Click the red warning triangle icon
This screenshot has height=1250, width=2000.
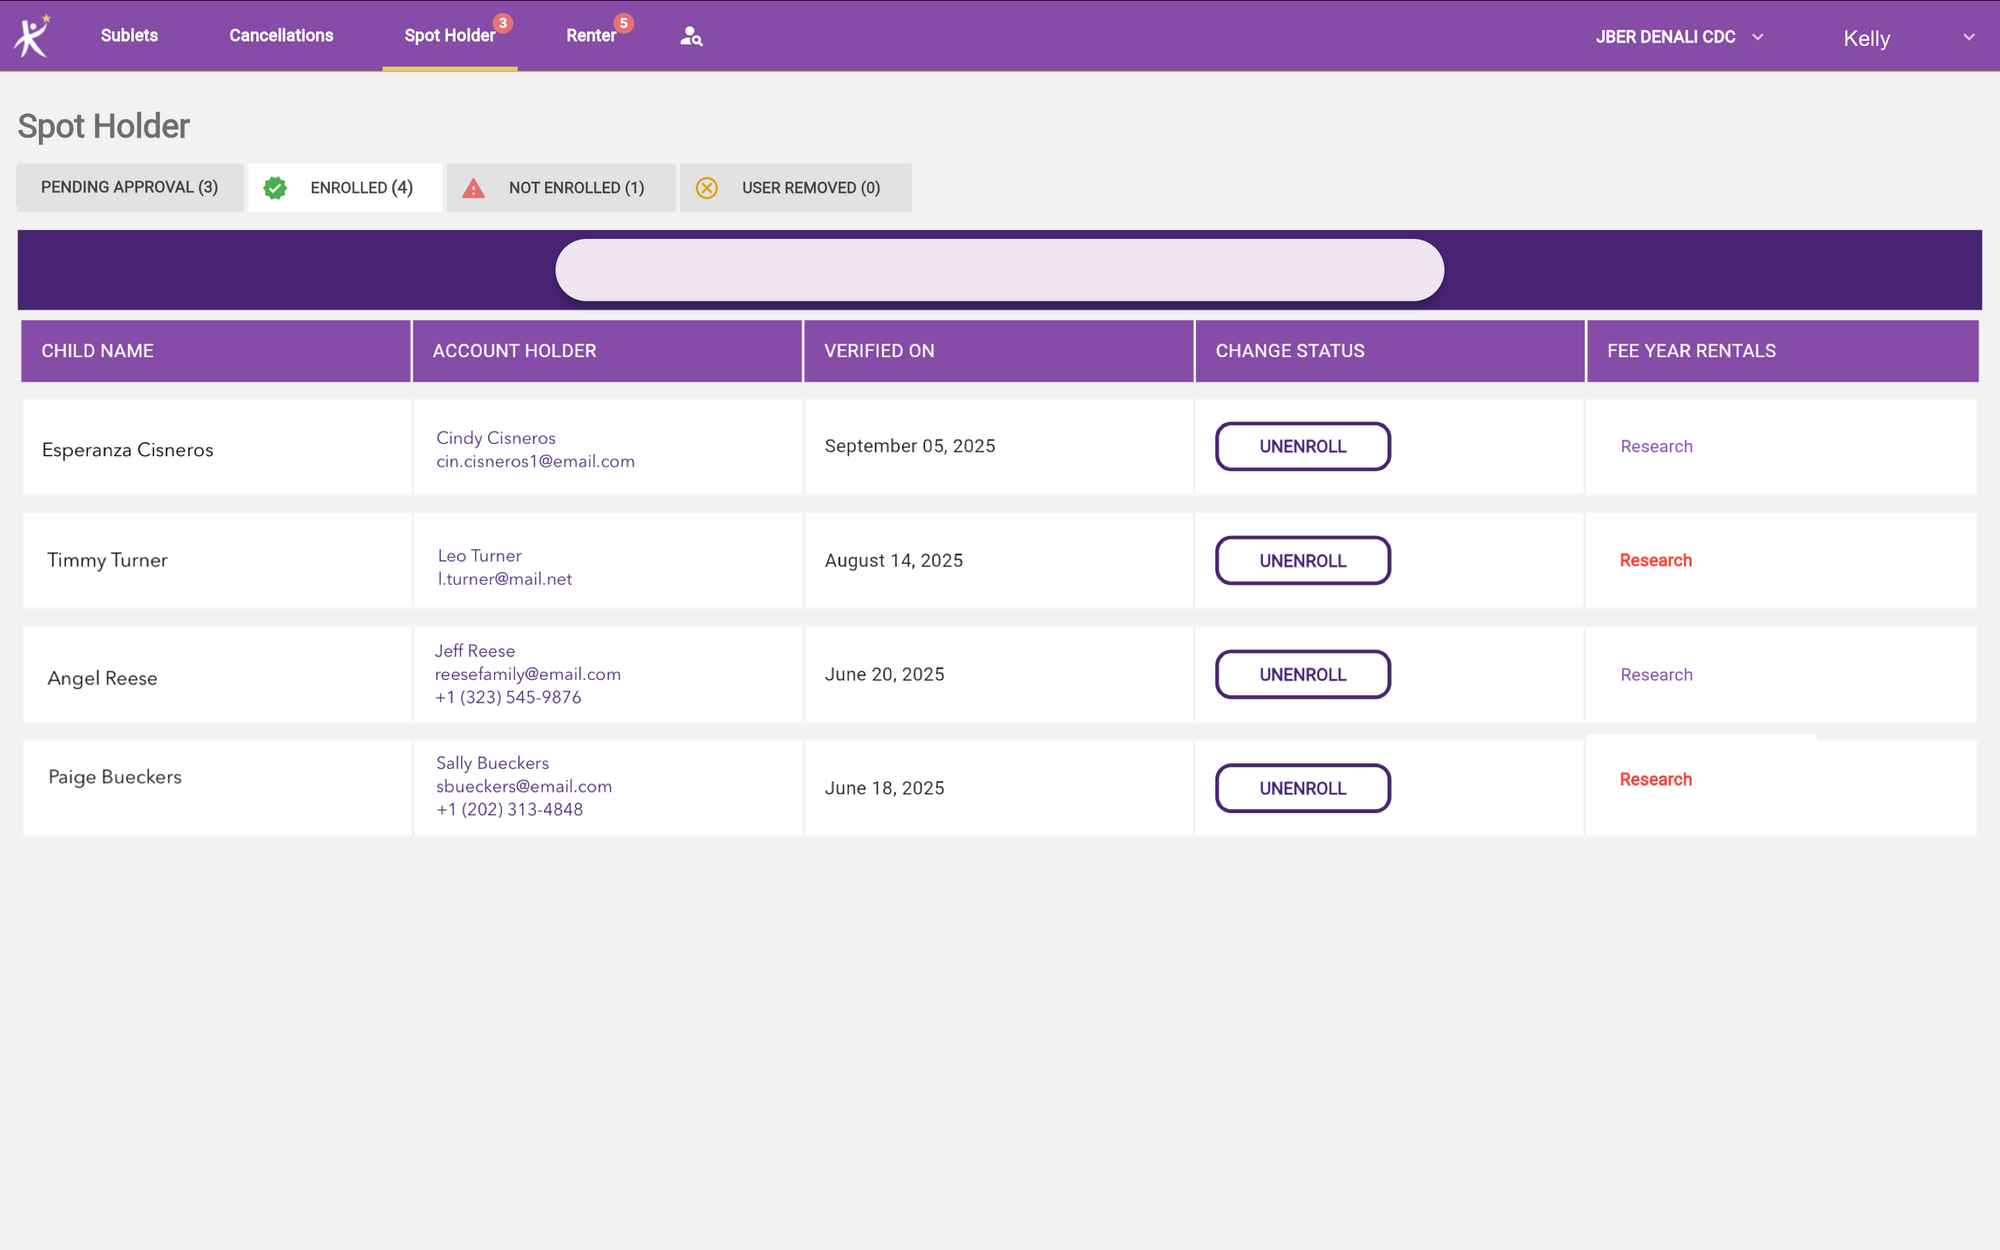coord(473,188)
